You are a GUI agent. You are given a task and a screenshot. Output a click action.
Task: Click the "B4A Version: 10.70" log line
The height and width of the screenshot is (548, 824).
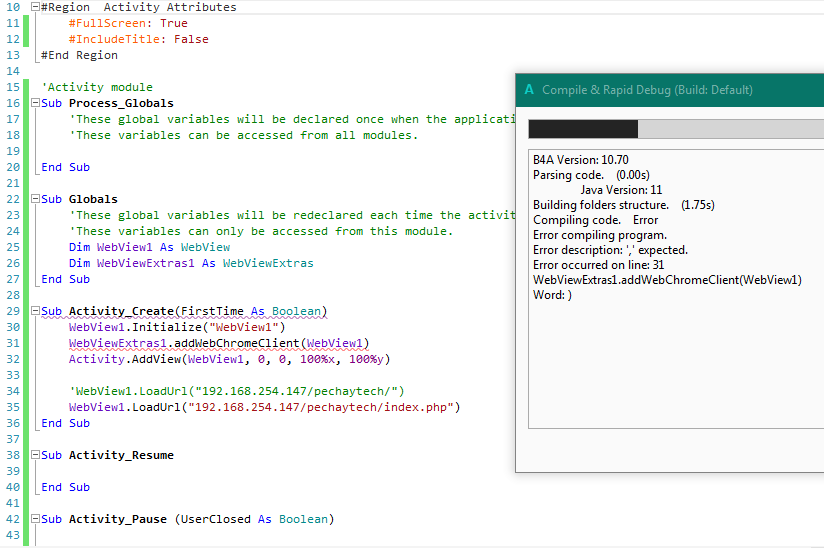pyautogui.click(x=581, y=160)
